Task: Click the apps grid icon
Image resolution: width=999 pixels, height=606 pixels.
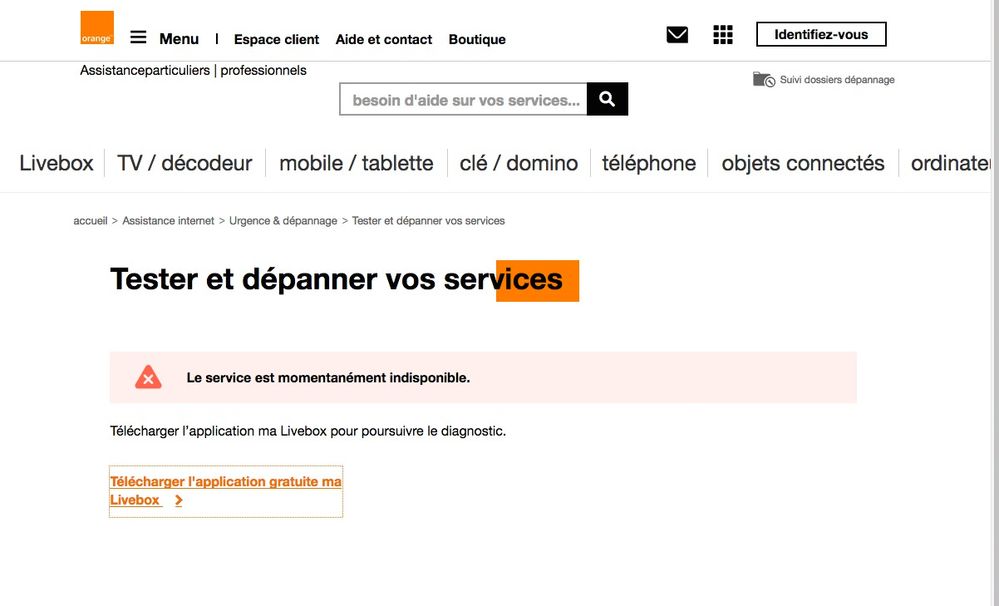Action: point(722,33)
